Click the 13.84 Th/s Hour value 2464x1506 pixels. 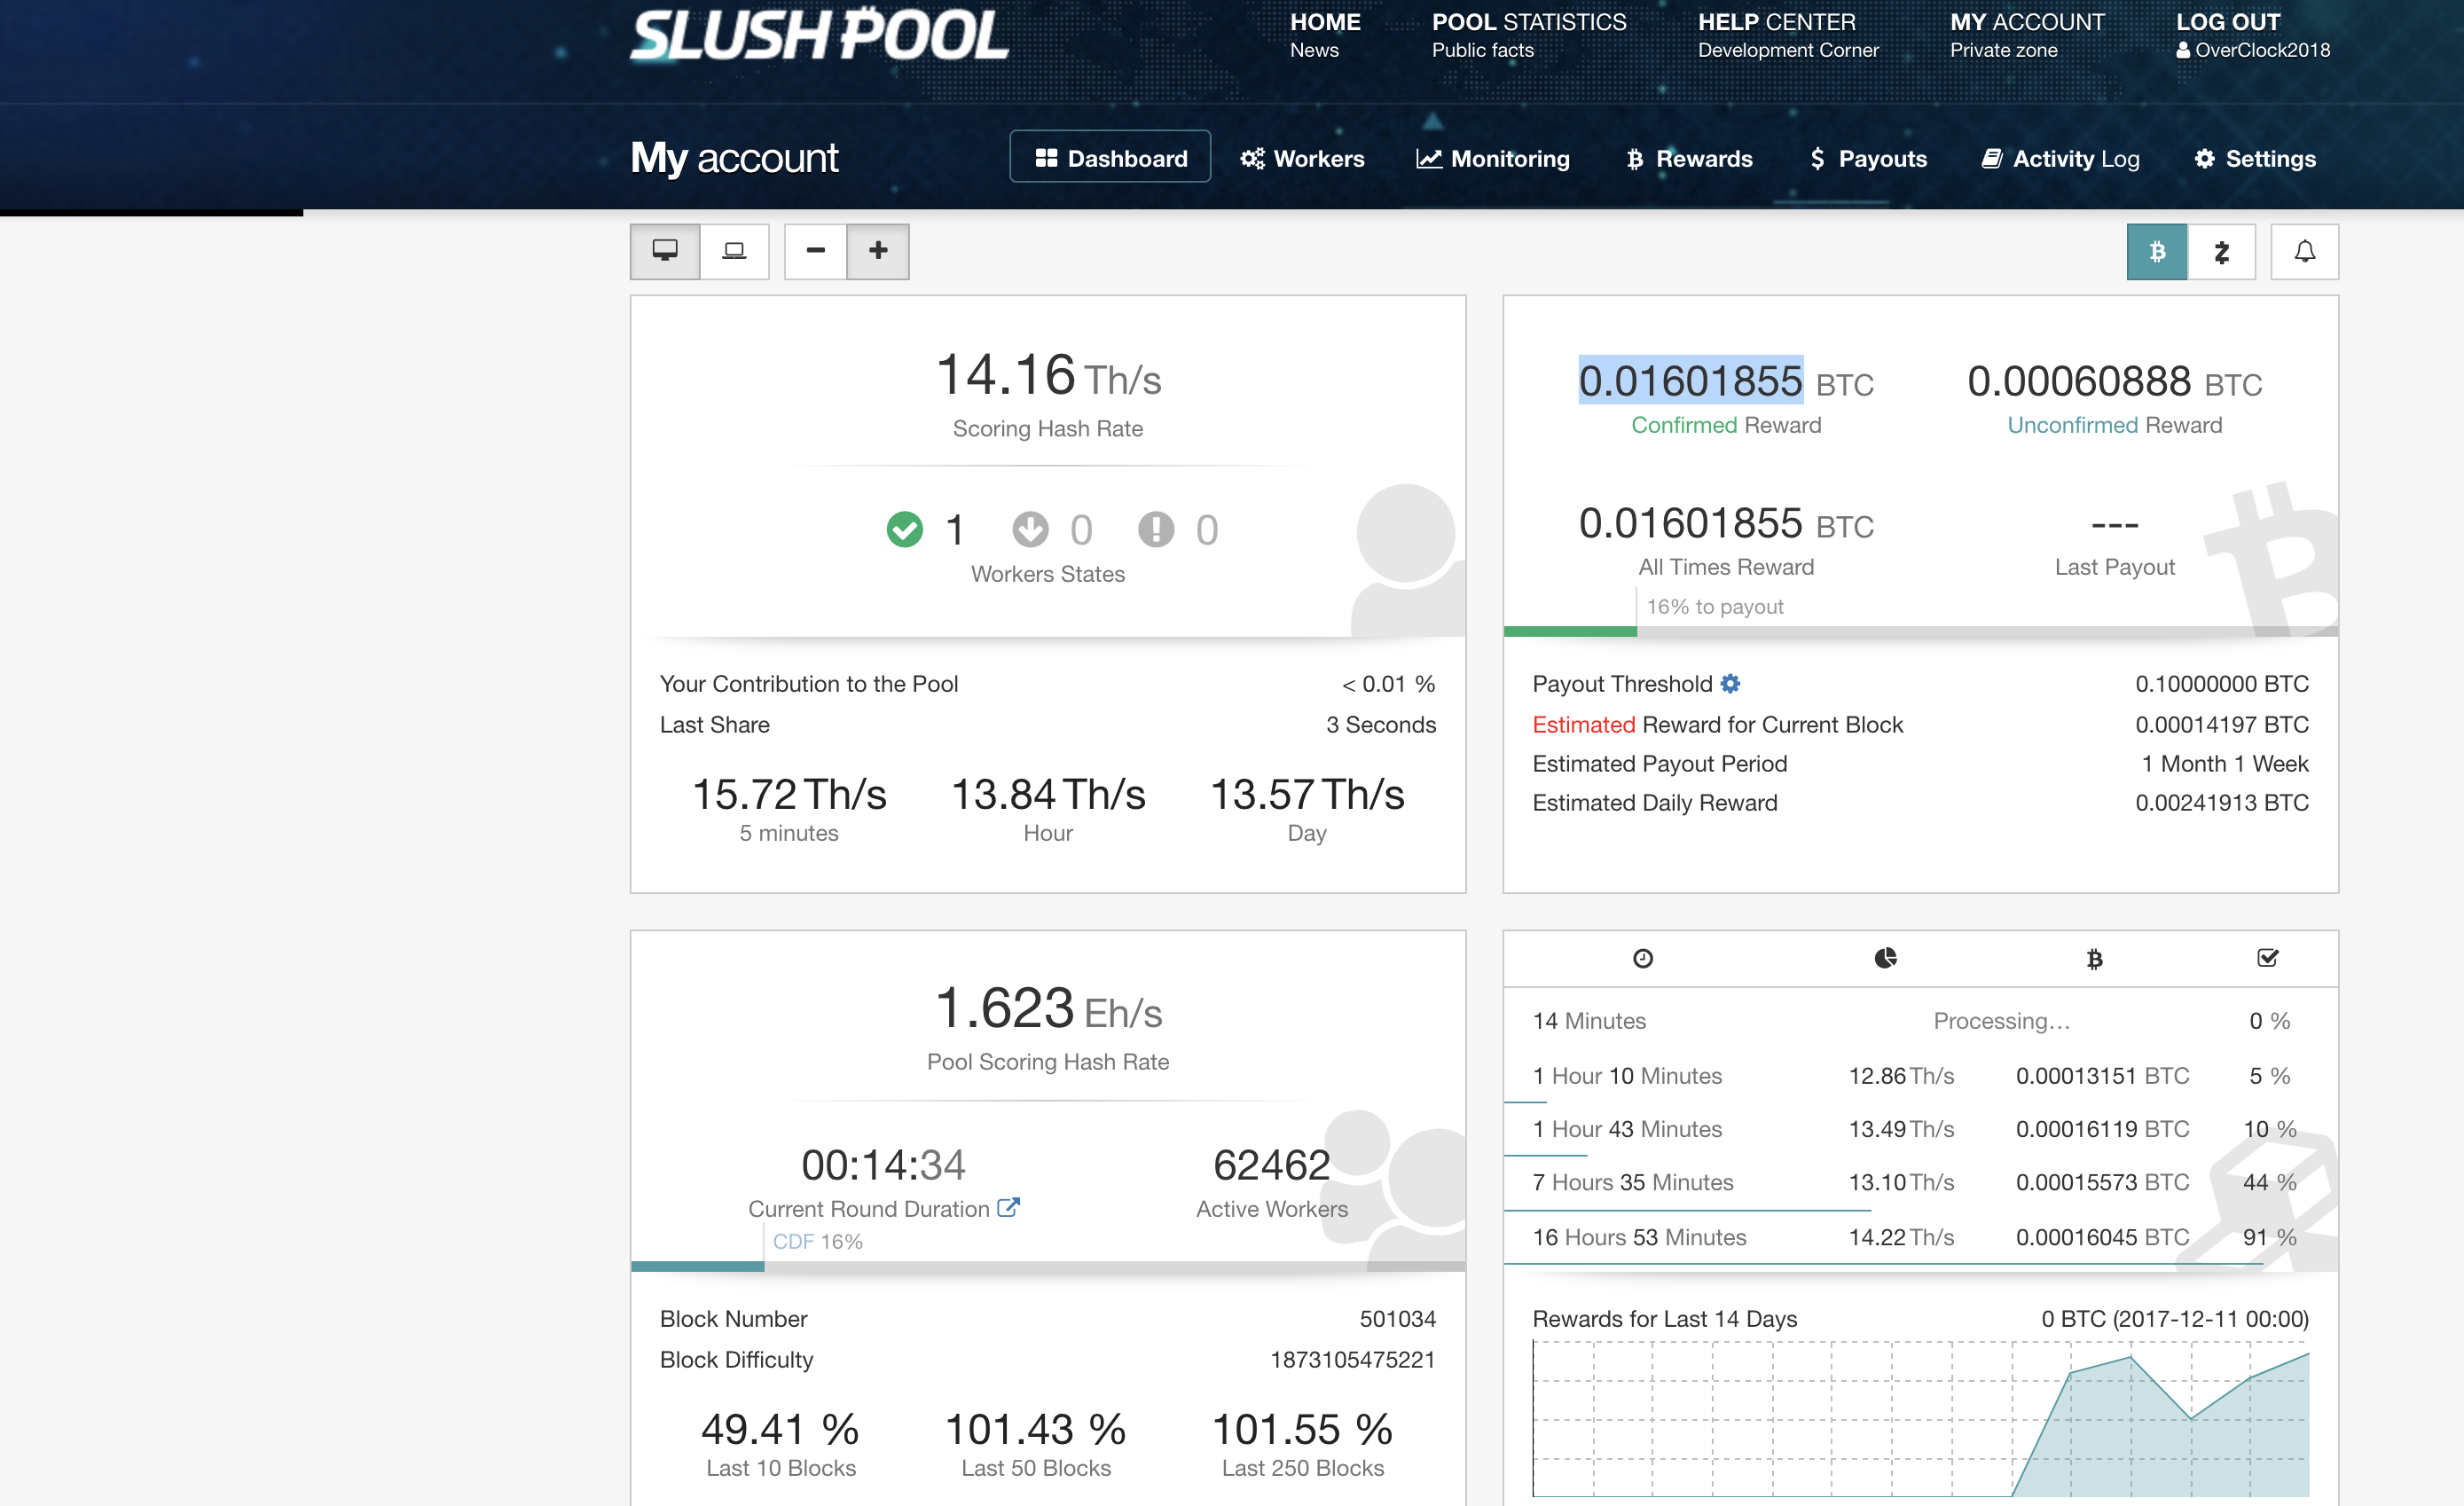pos(1048,795)
